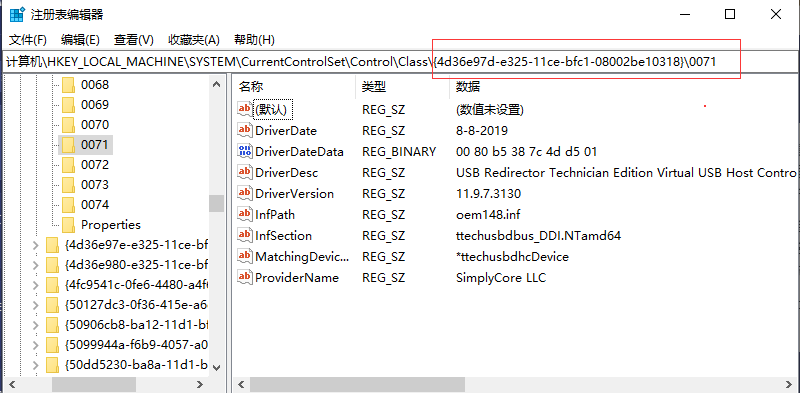800x393 pixels.
Task: Click the tree pane scroll up arrow
Action: pyautogui.click(x=216, y=84)
